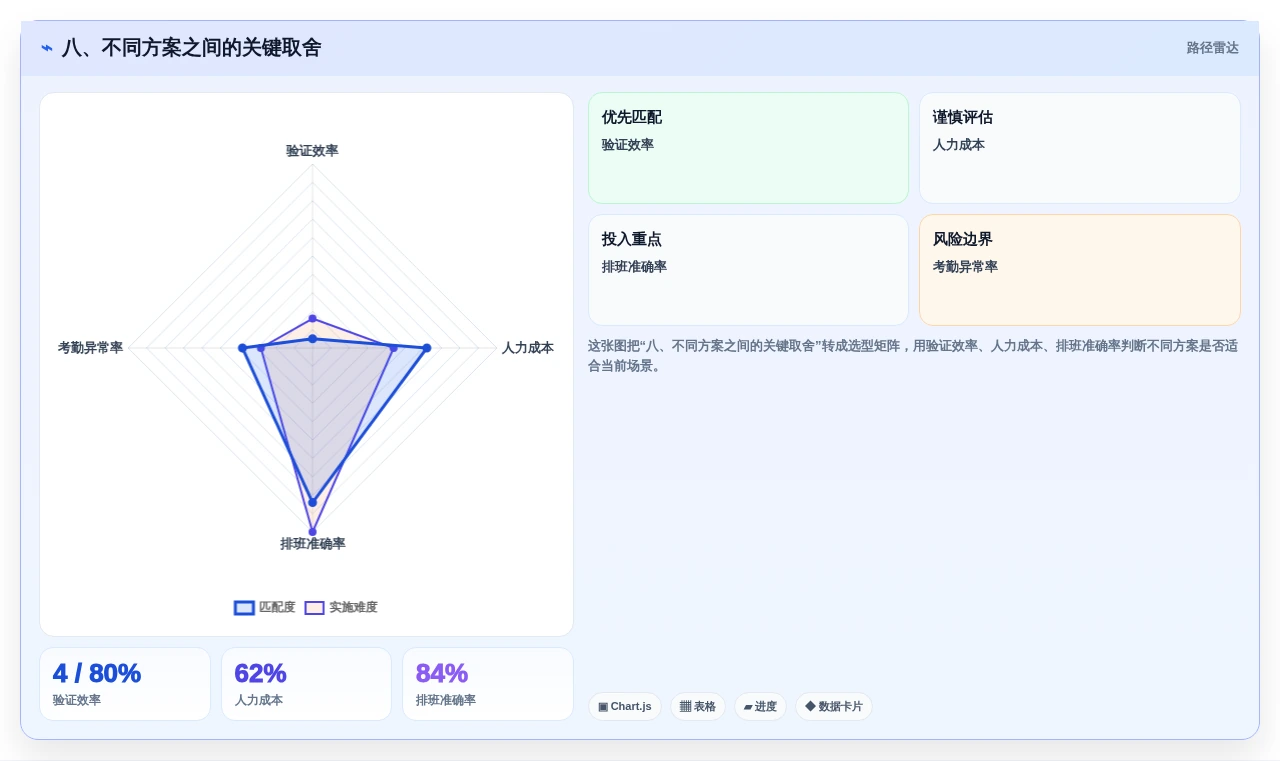Click the diamond icon in 数据卡片 tag

[x=810, y=707]
